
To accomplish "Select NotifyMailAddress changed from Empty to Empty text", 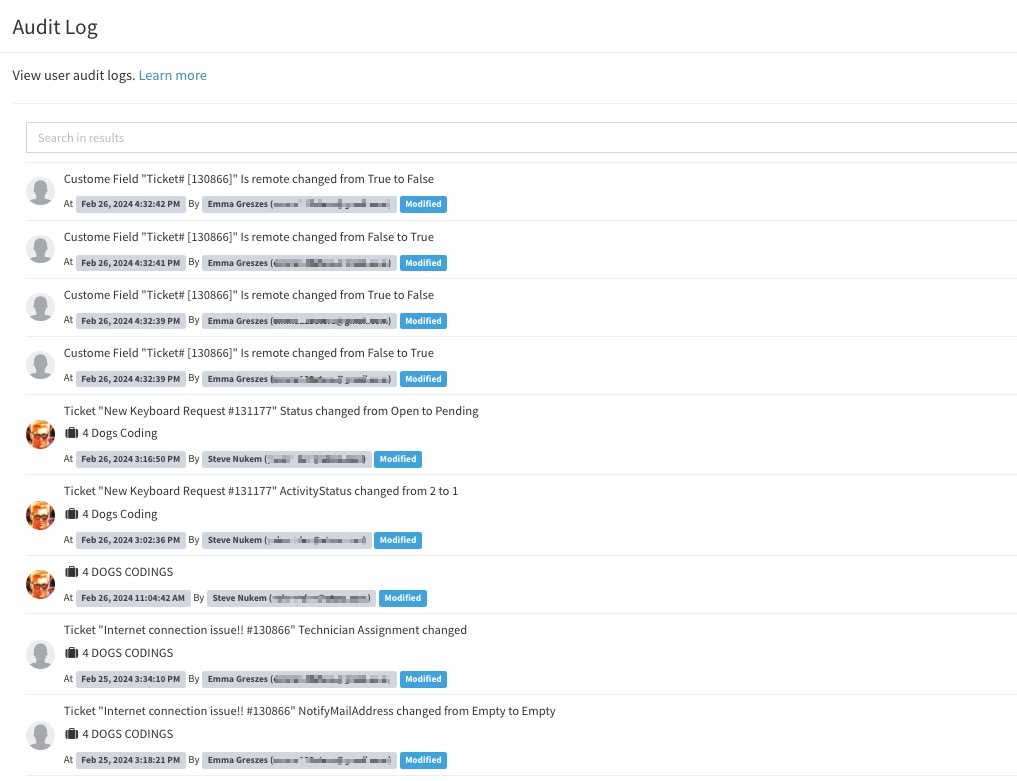I will click(x=427, y=711).
